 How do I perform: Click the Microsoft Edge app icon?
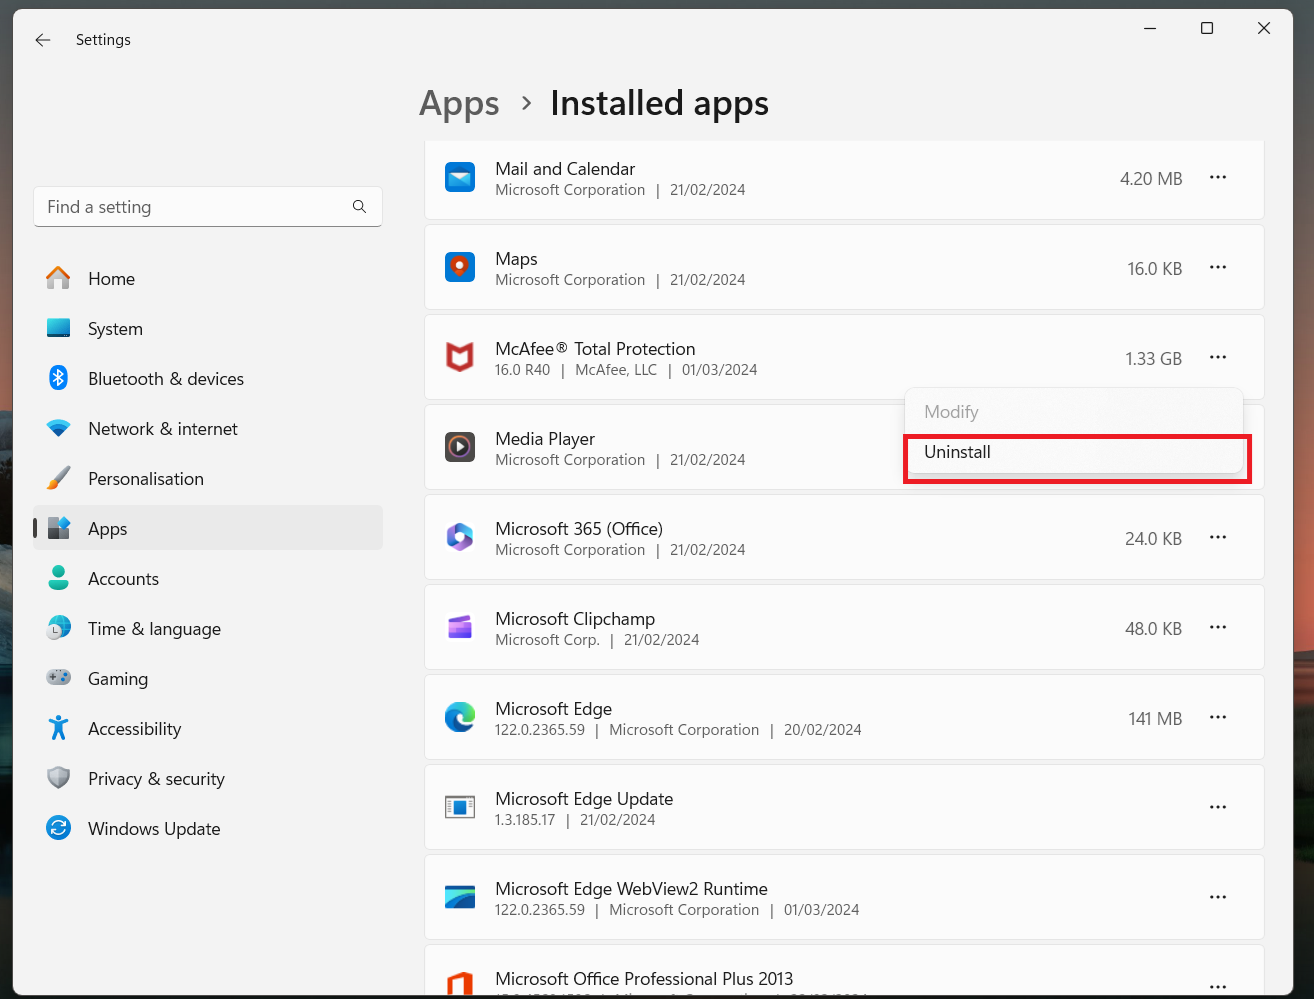pyautogui.click(x=460, y=717)
